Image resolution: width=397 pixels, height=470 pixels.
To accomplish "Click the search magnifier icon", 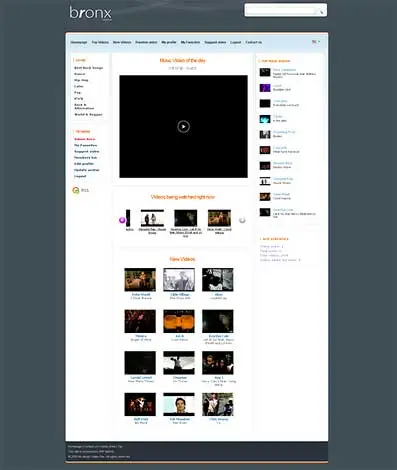I will 321,12.
